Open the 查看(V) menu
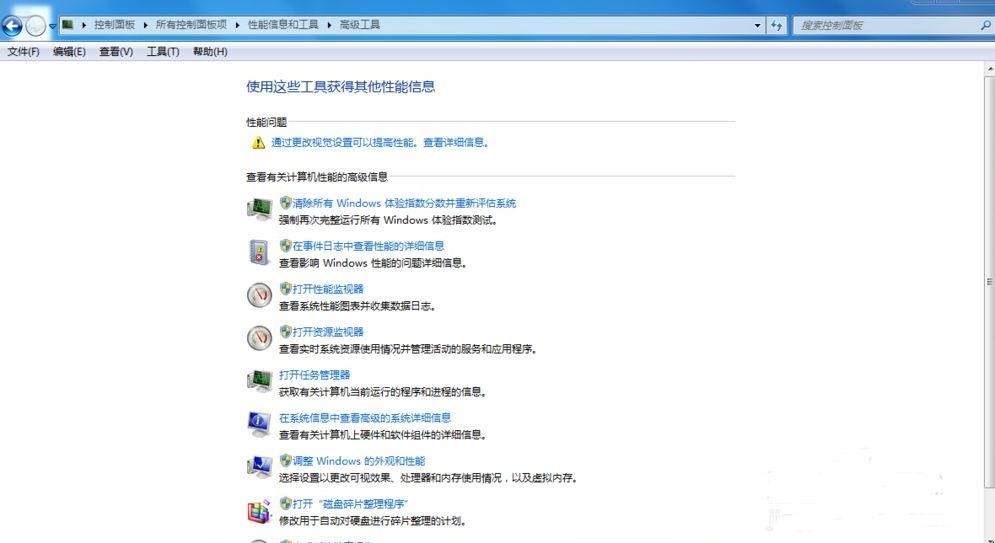This screenshot has width=995, height=543. coord(116,52)
